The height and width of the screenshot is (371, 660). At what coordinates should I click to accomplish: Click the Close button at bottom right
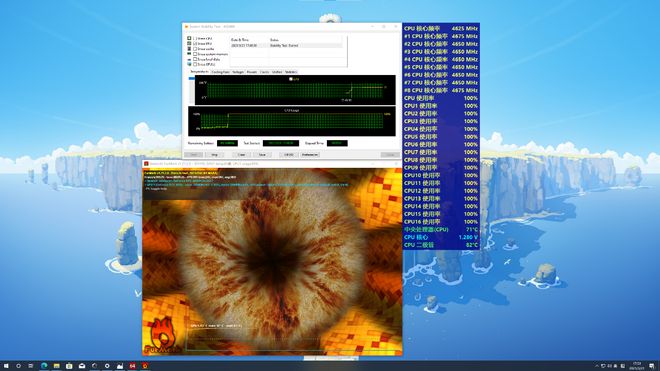coord(390,155)
